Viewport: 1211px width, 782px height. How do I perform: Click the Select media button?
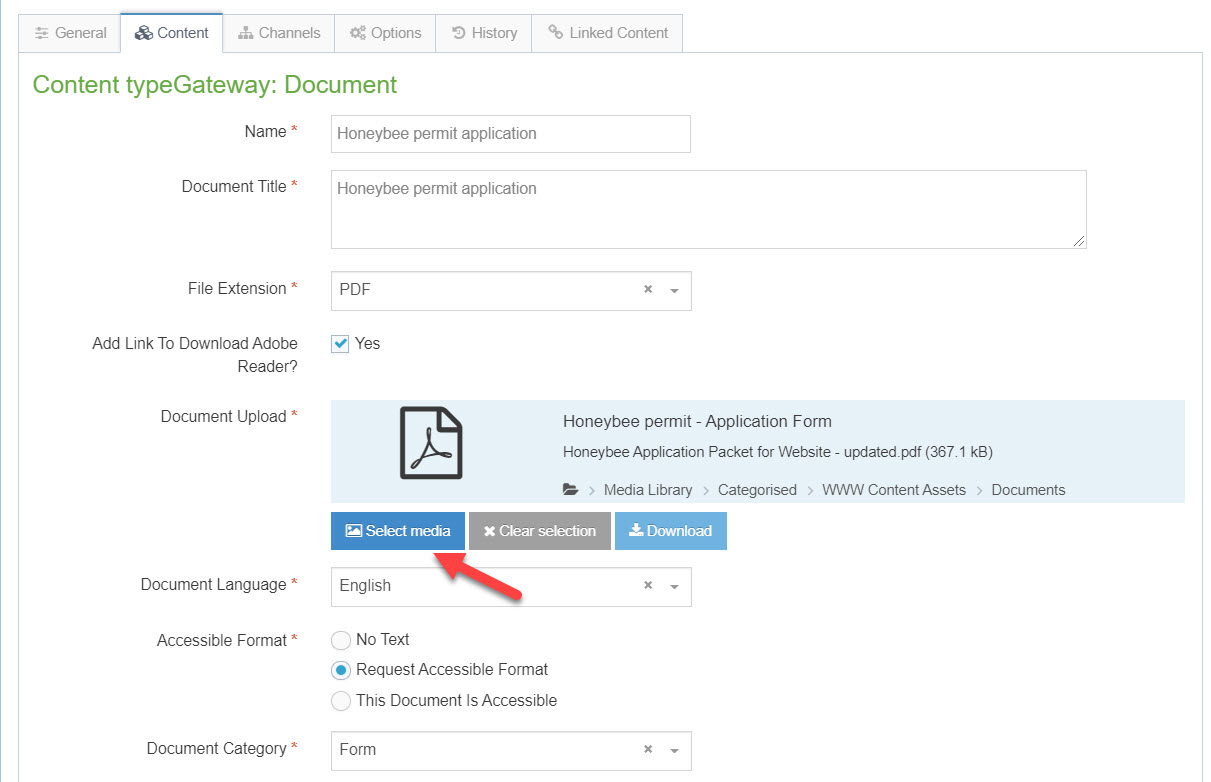click(x=398, y=531)
